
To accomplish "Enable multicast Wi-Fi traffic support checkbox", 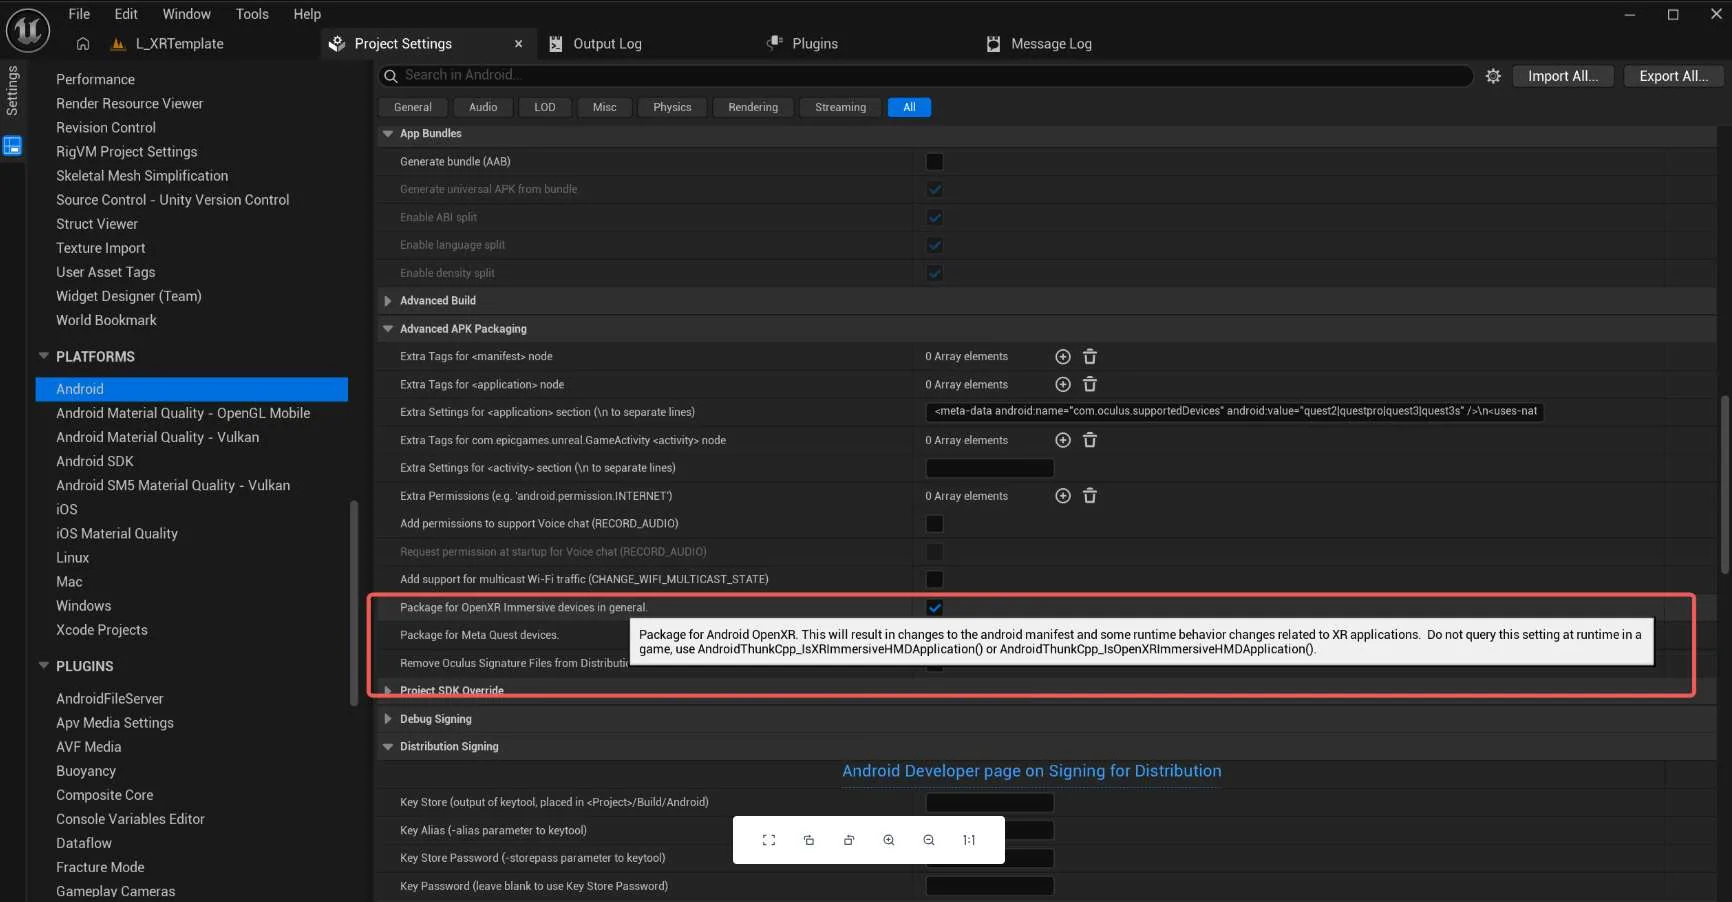I will tap(935, 580).
